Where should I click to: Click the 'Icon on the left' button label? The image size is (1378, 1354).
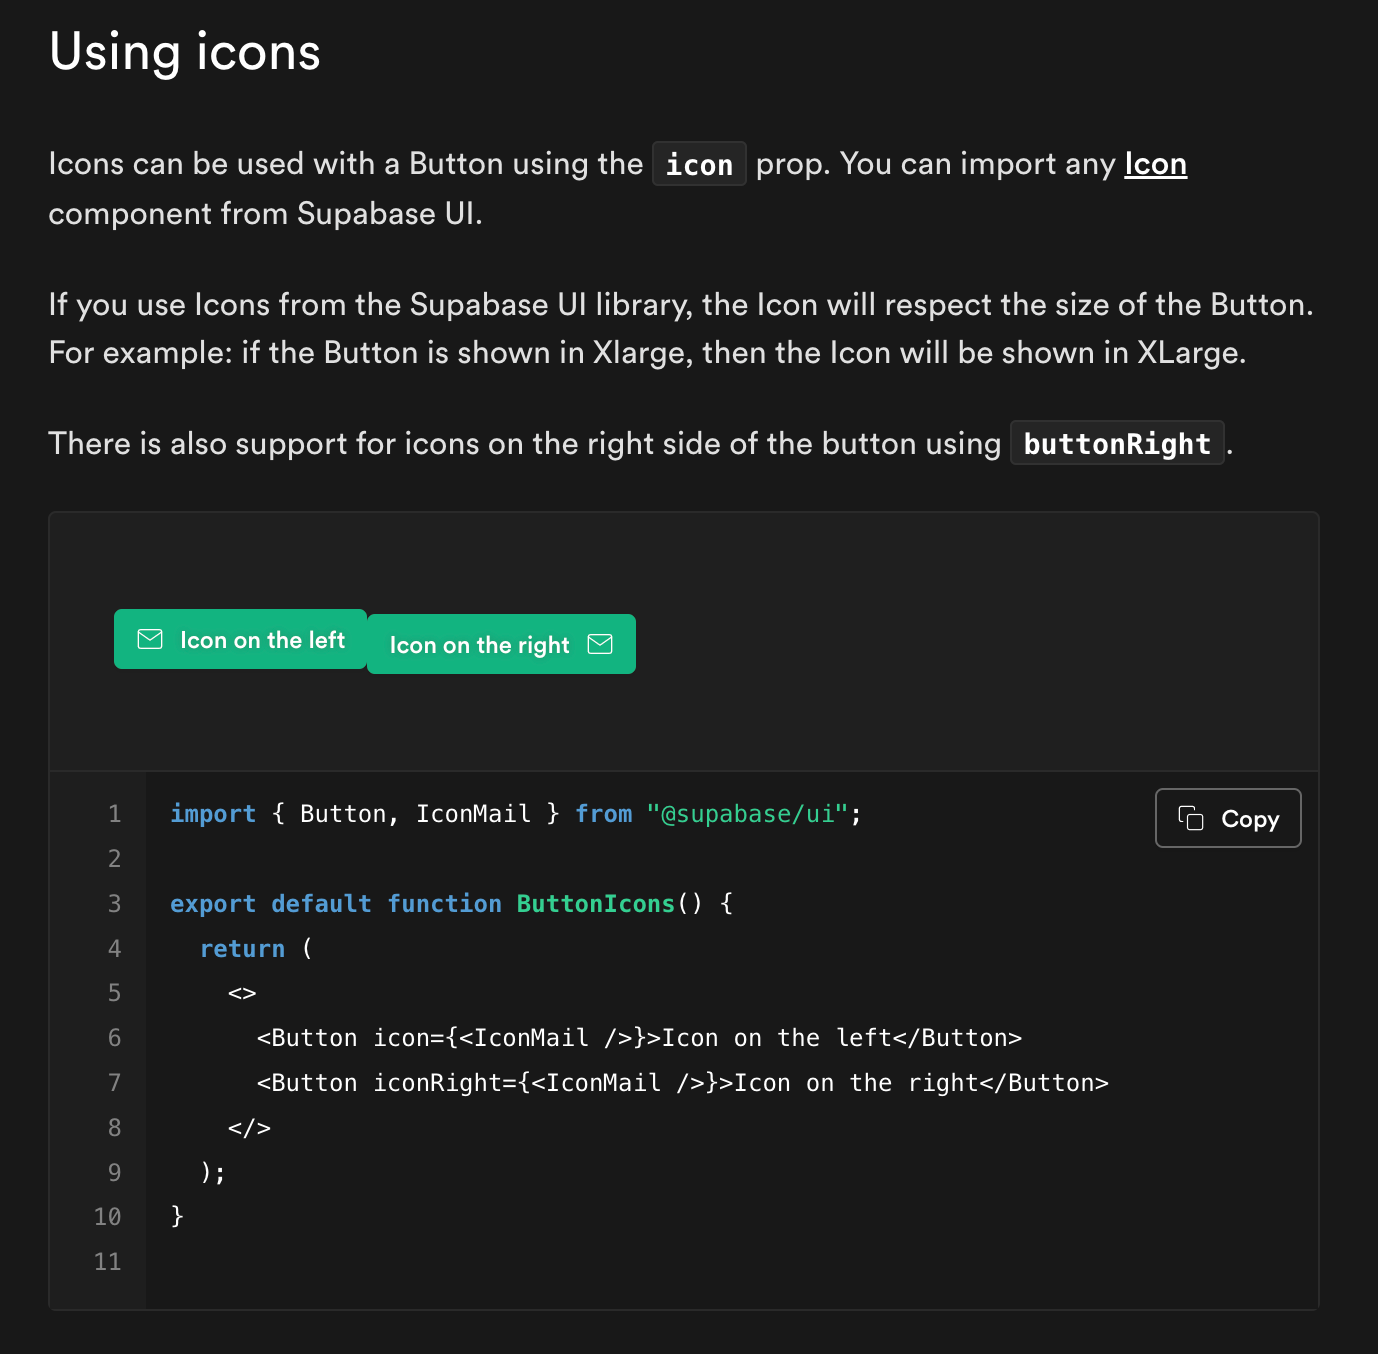(x=262, y=640)
